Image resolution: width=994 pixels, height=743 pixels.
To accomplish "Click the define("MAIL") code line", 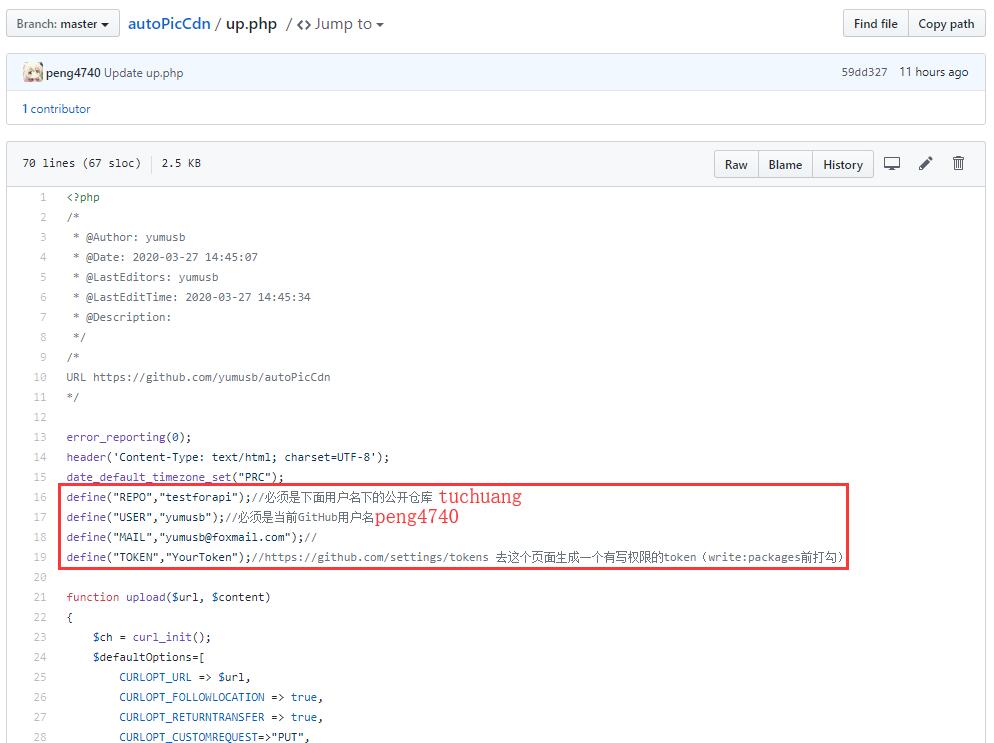I will point(191,537).
